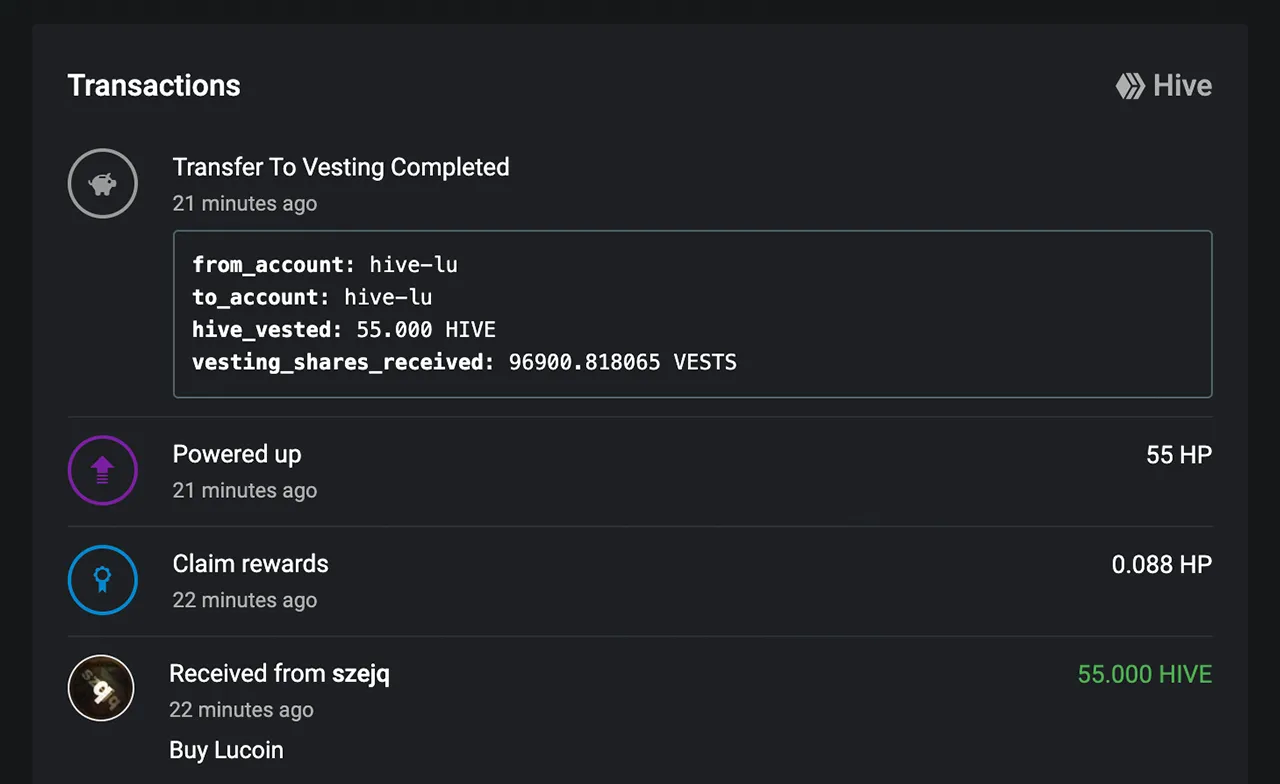Screen dimensions: 1280x784
Task: Click the green 55.000 HIVE amount
Action: click(1145, 675)
